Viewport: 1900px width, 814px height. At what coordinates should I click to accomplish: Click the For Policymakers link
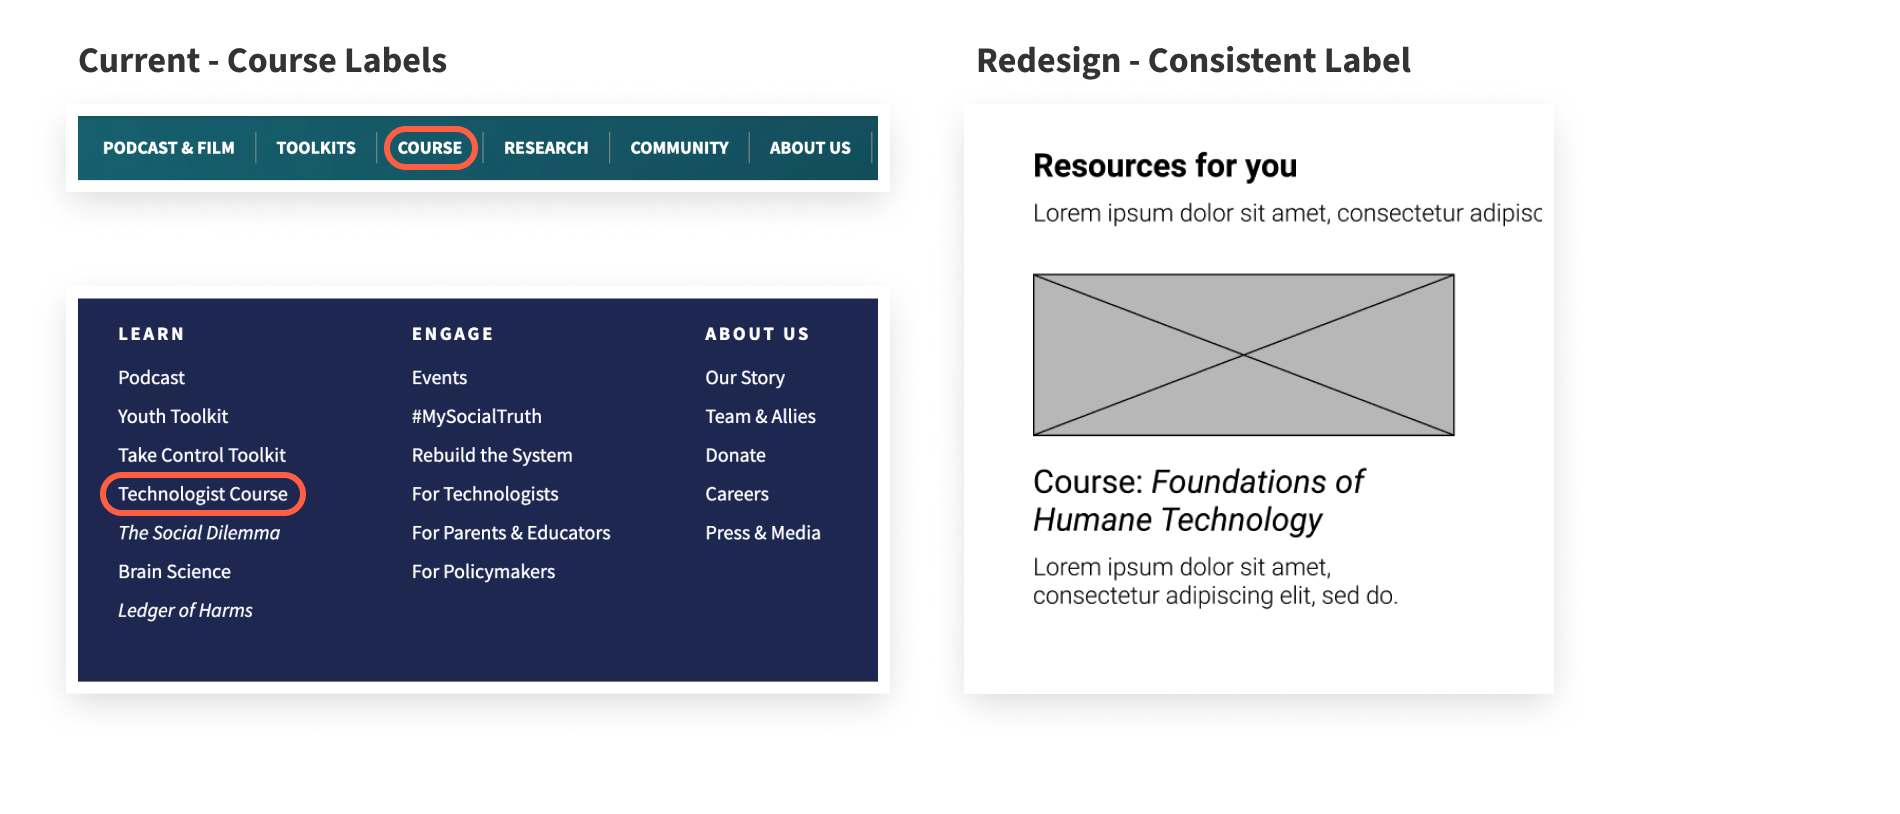coord(483,572)
